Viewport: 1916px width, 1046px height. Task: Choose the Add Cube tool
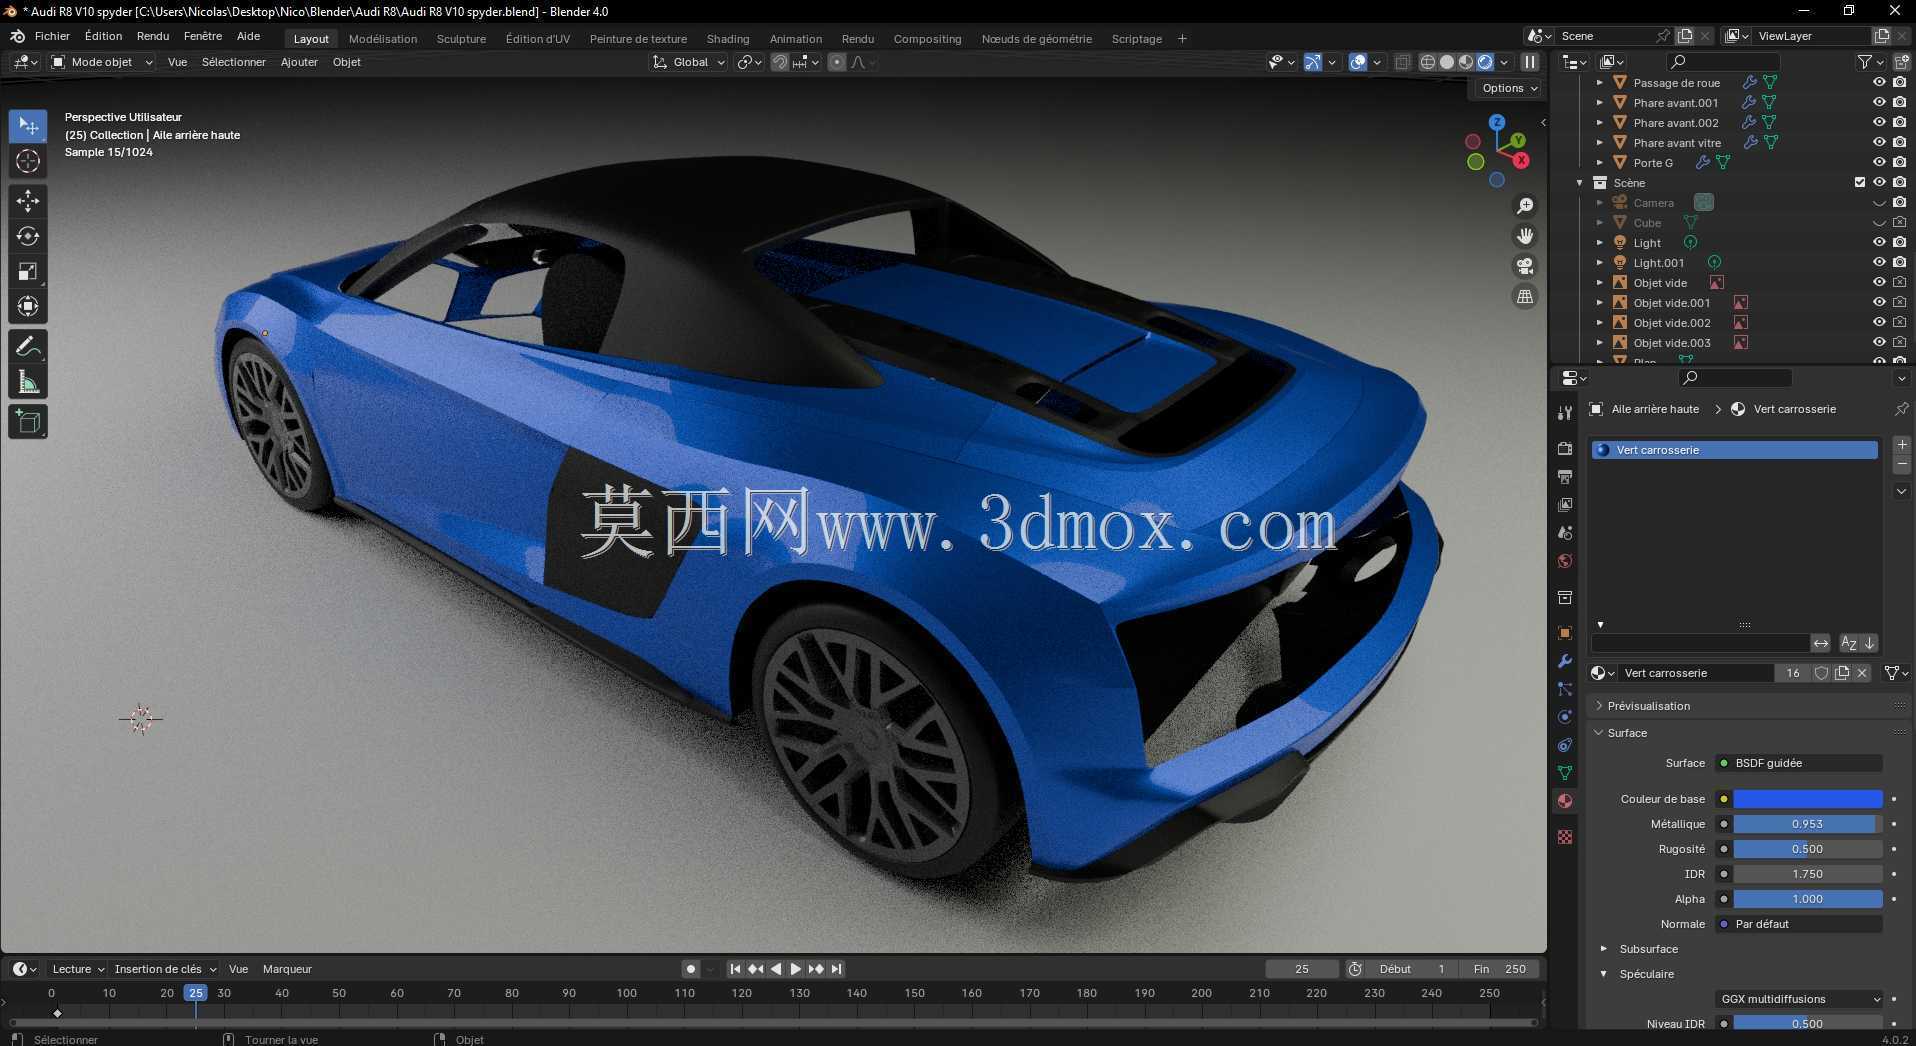click(x=28, y=422)
